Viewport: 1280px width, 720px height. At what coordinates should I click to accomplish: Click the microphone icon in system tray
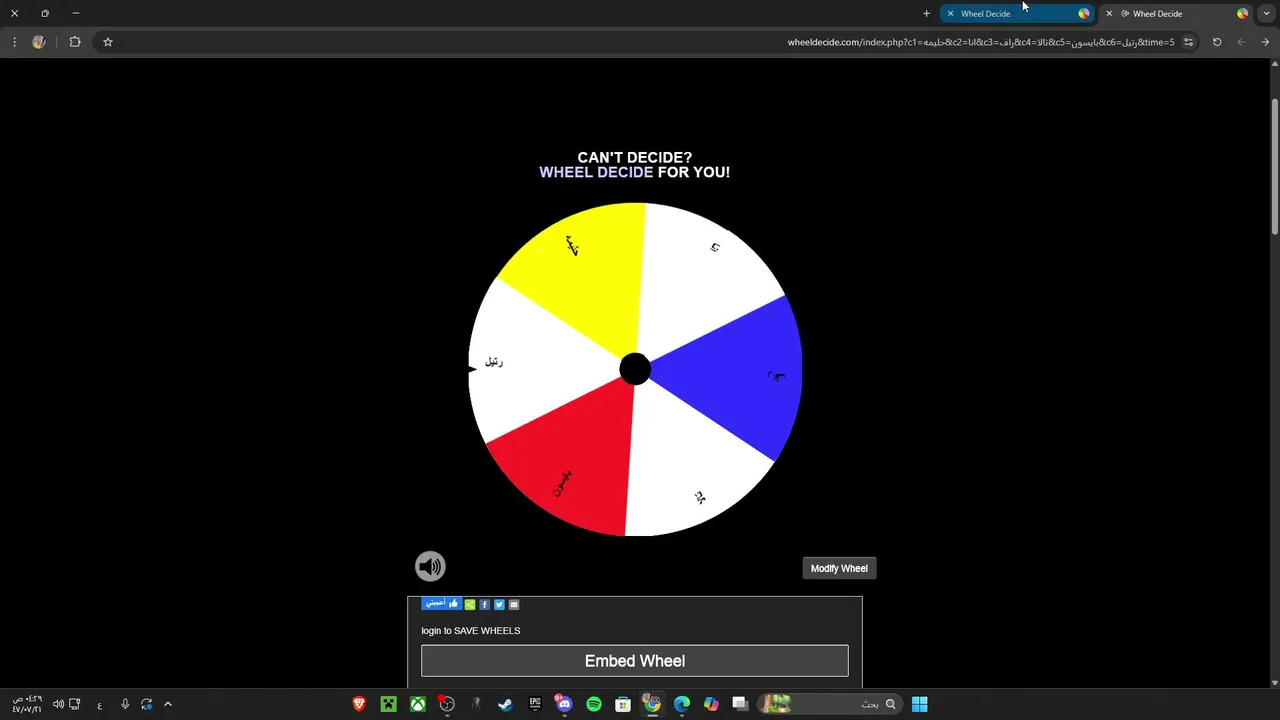(x=125, y=704)
